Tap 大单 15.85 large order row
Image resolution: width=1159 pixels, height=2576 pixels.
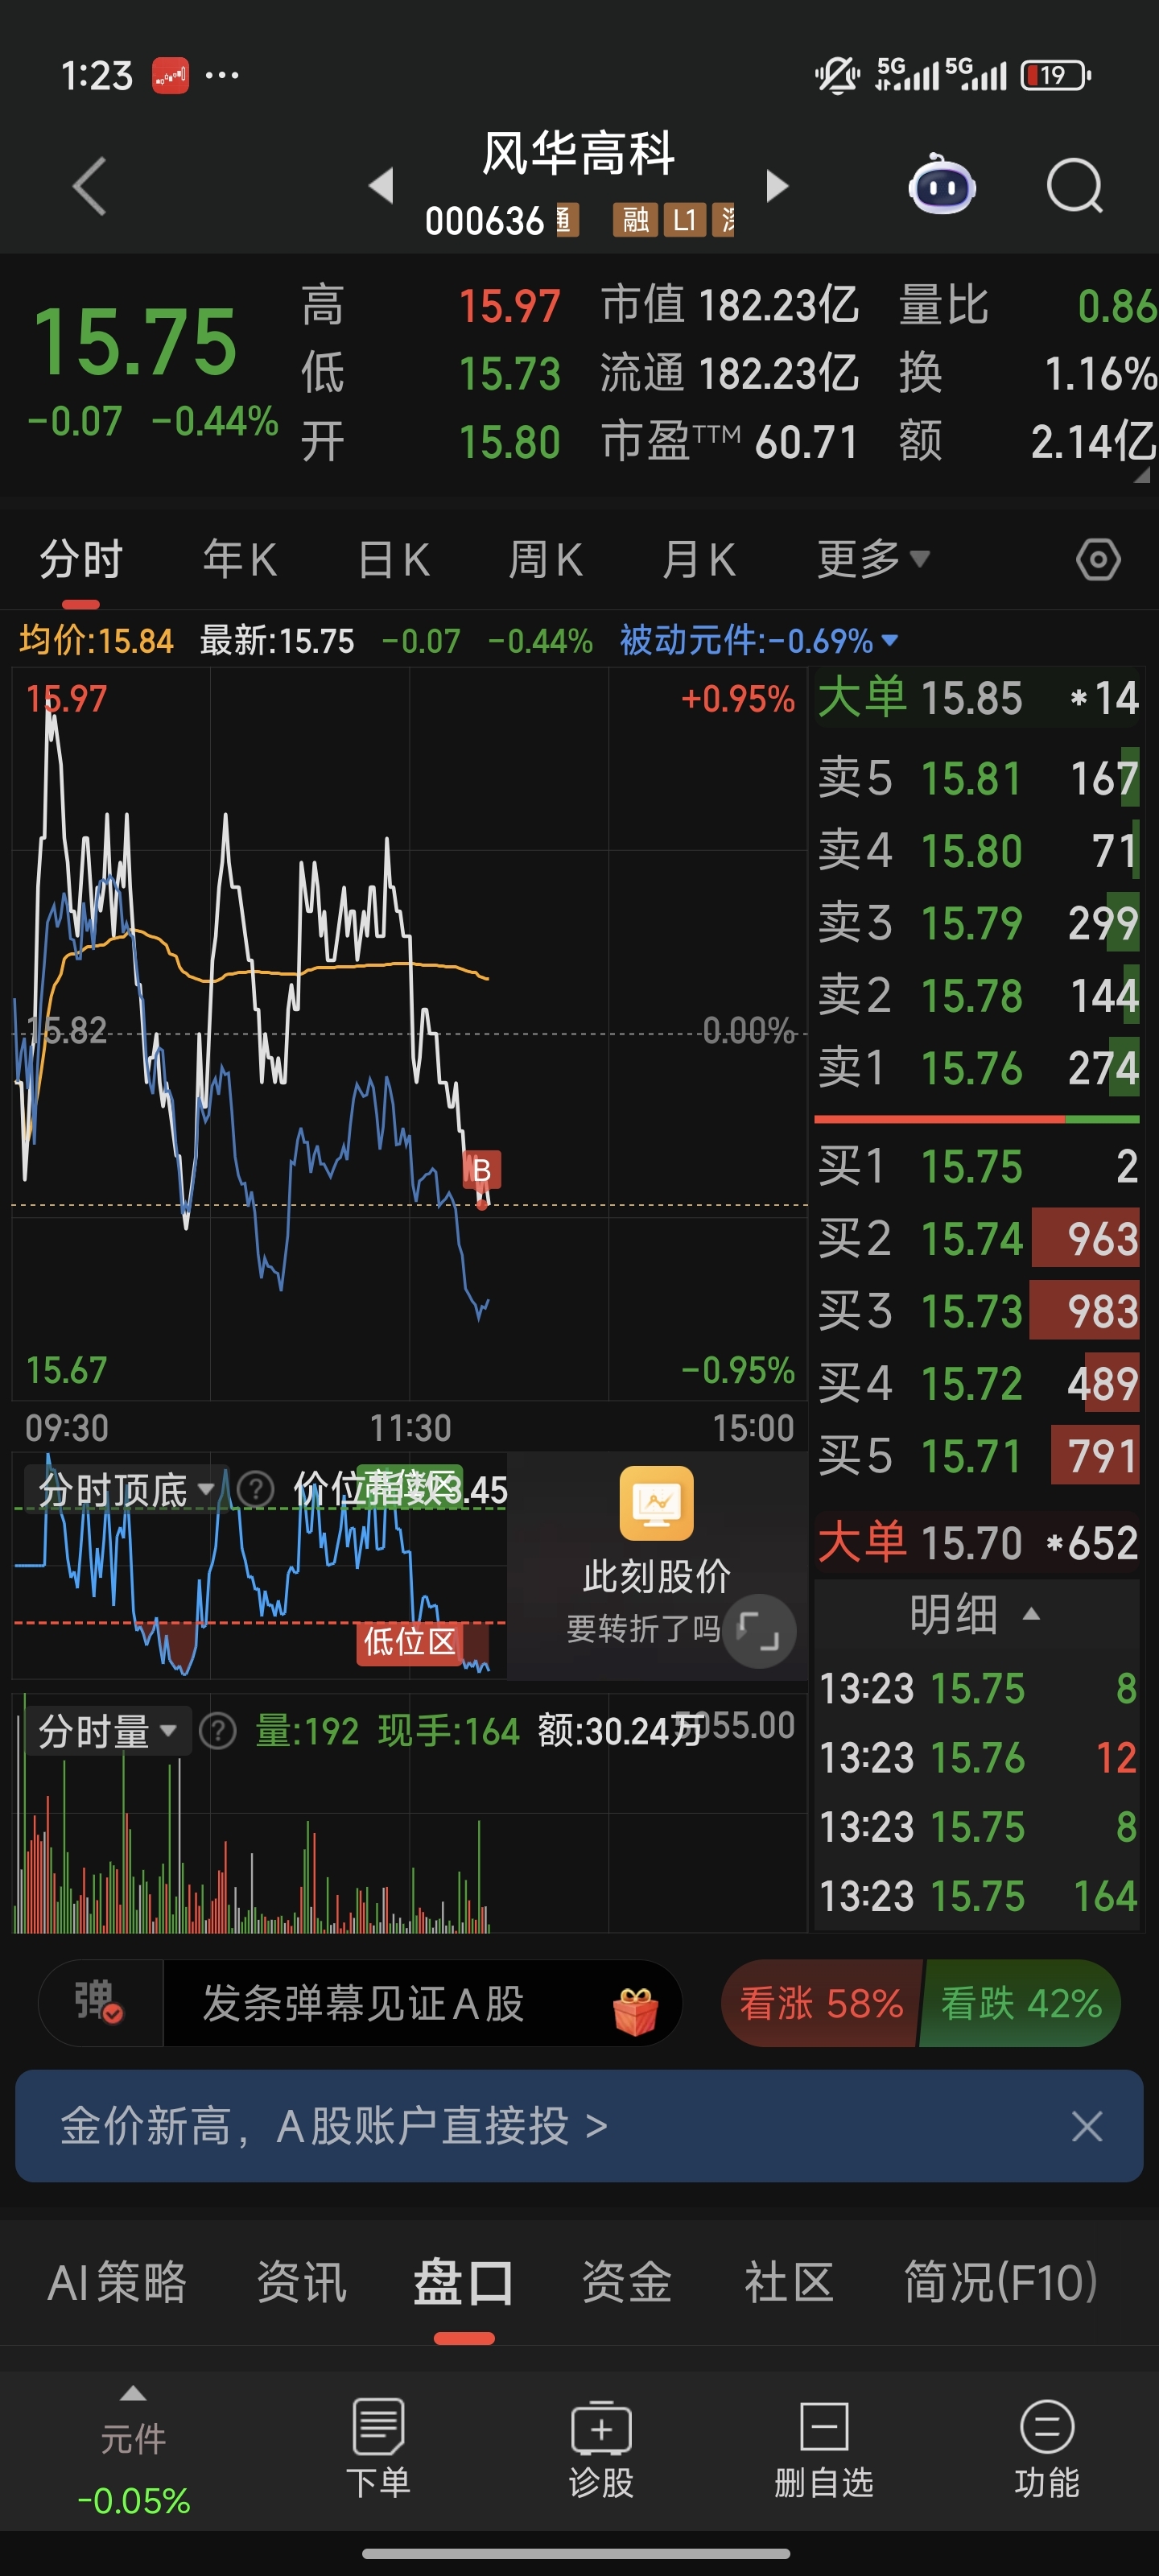(x=977, y=697)
